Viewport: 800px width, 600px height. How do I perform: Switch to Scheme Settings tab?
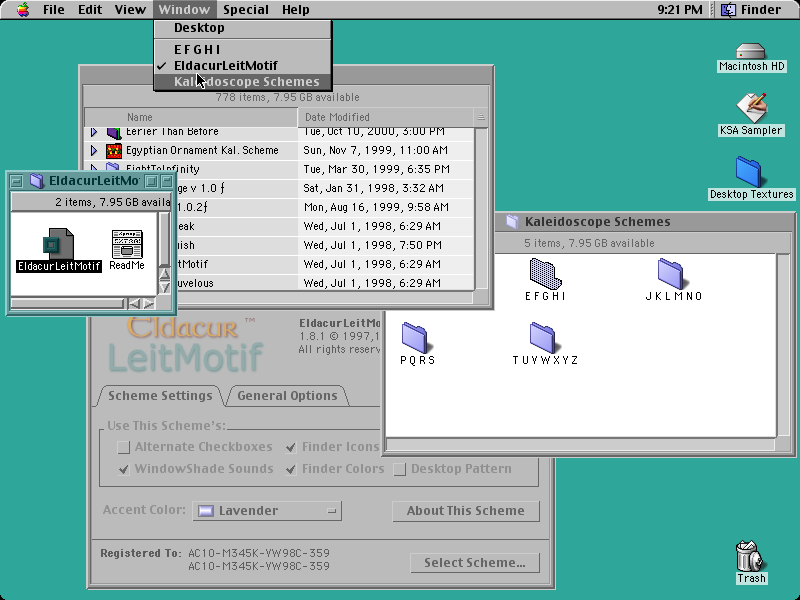[160, 396]
